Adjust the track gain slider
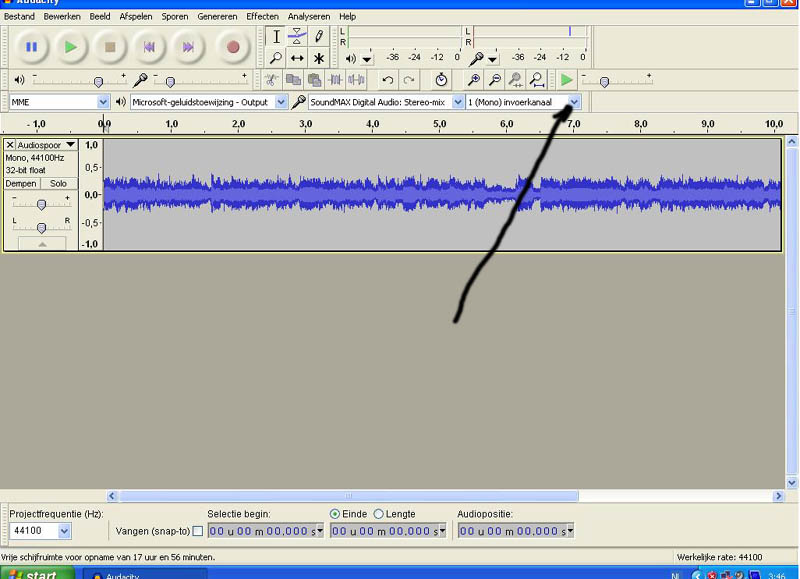 (x=41, y=204)
